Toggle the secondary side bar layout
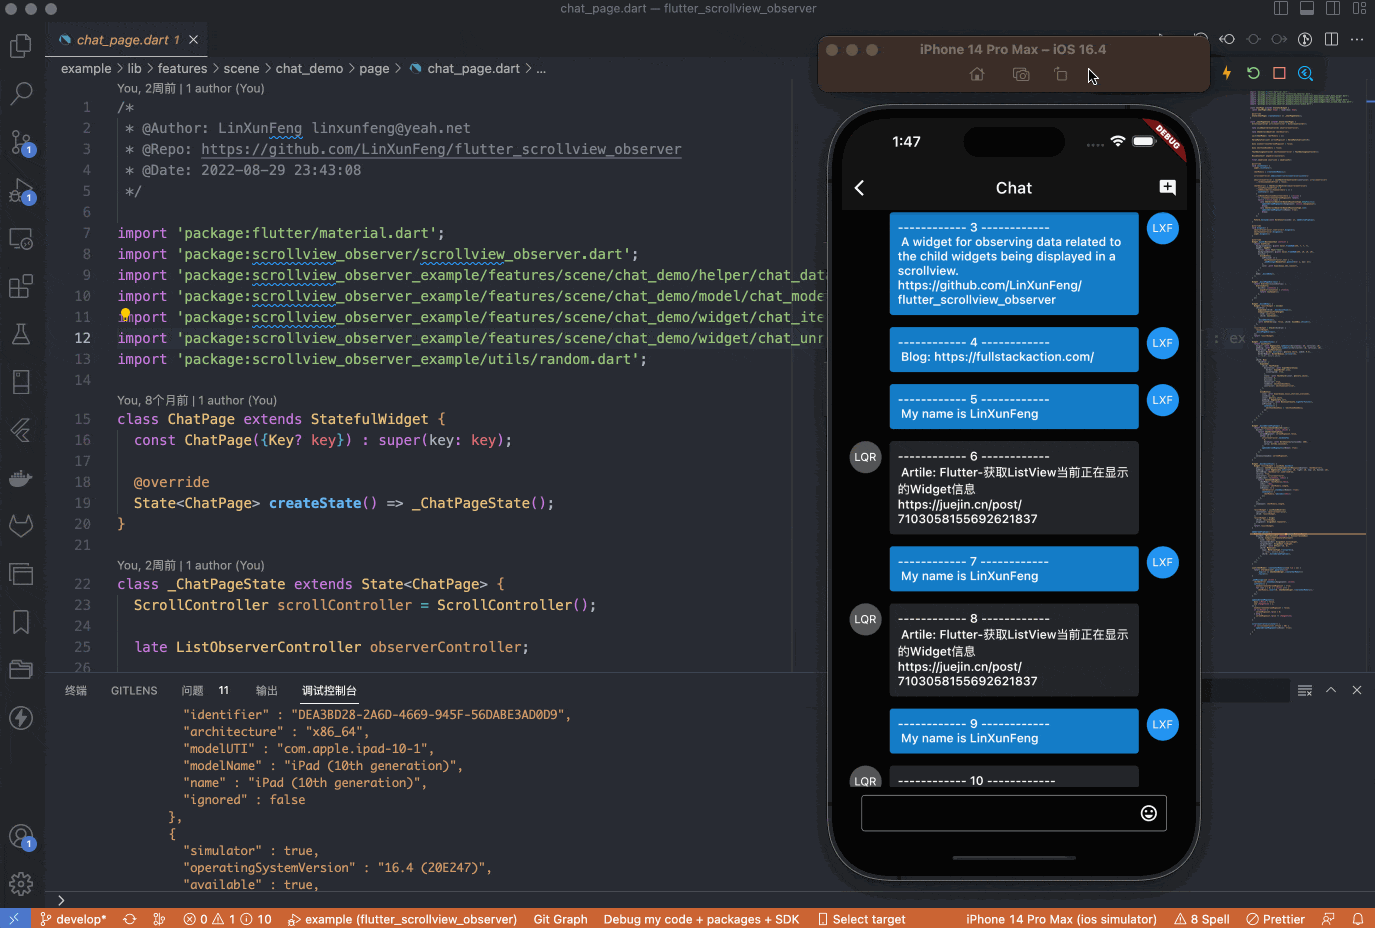This screenshot has width=1375, height=928. coord(1333,8)
